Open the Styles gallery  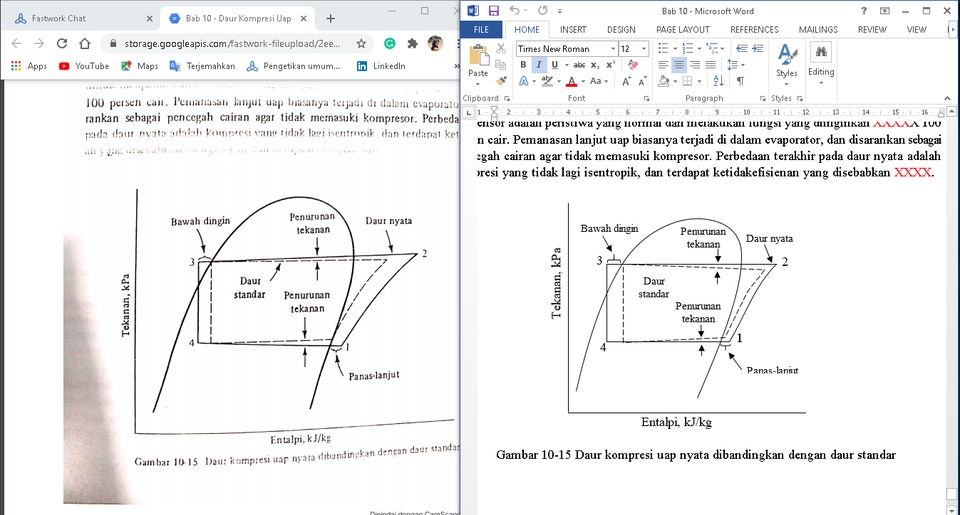787,64
